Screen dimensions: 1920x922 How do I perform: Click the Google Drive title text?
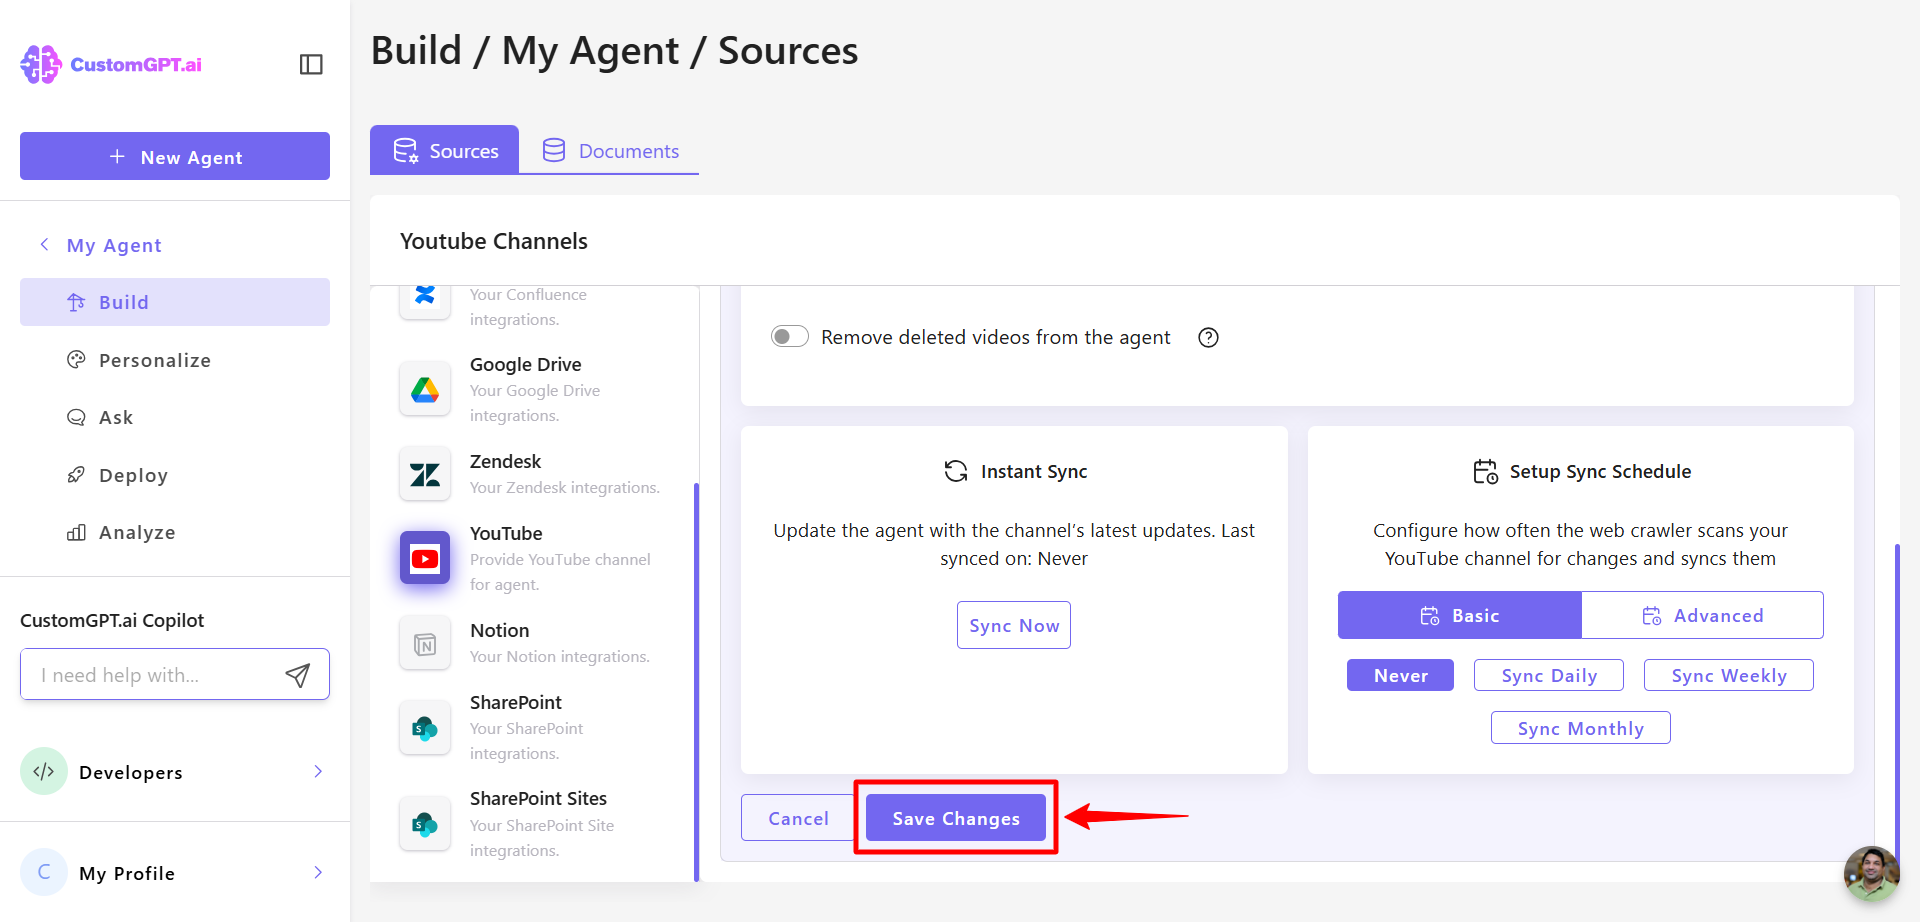(x=525, y=364)
